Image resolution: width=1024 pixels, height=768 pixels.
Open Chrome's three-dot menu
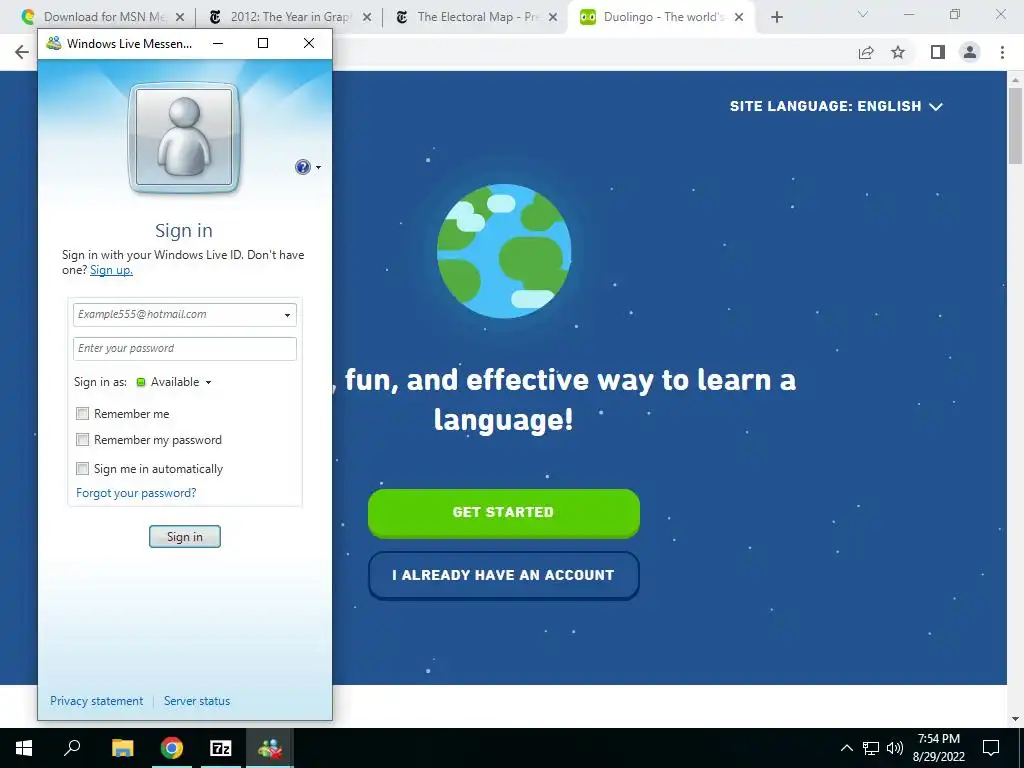[x=1002, y=52]
